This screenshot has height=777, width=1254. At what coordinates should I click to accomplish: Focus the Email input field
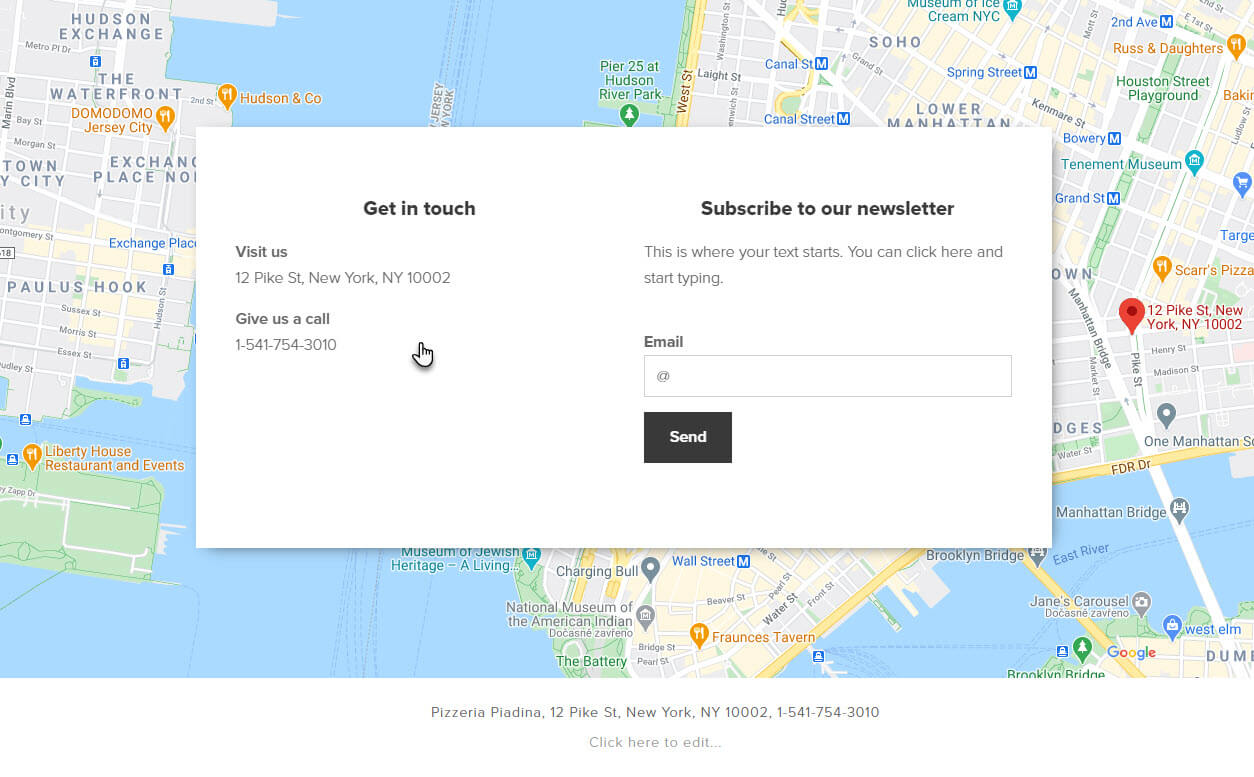coord(827,376)
